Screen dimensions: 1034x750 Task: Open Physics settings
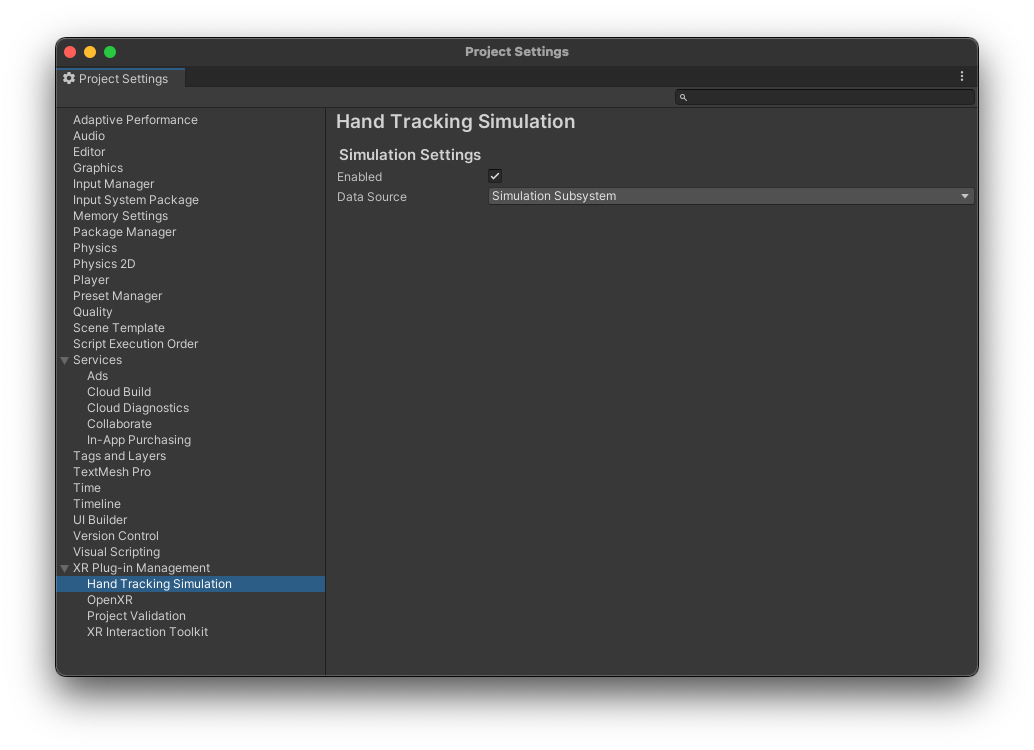pyautogui.click(x=95, y=248)
